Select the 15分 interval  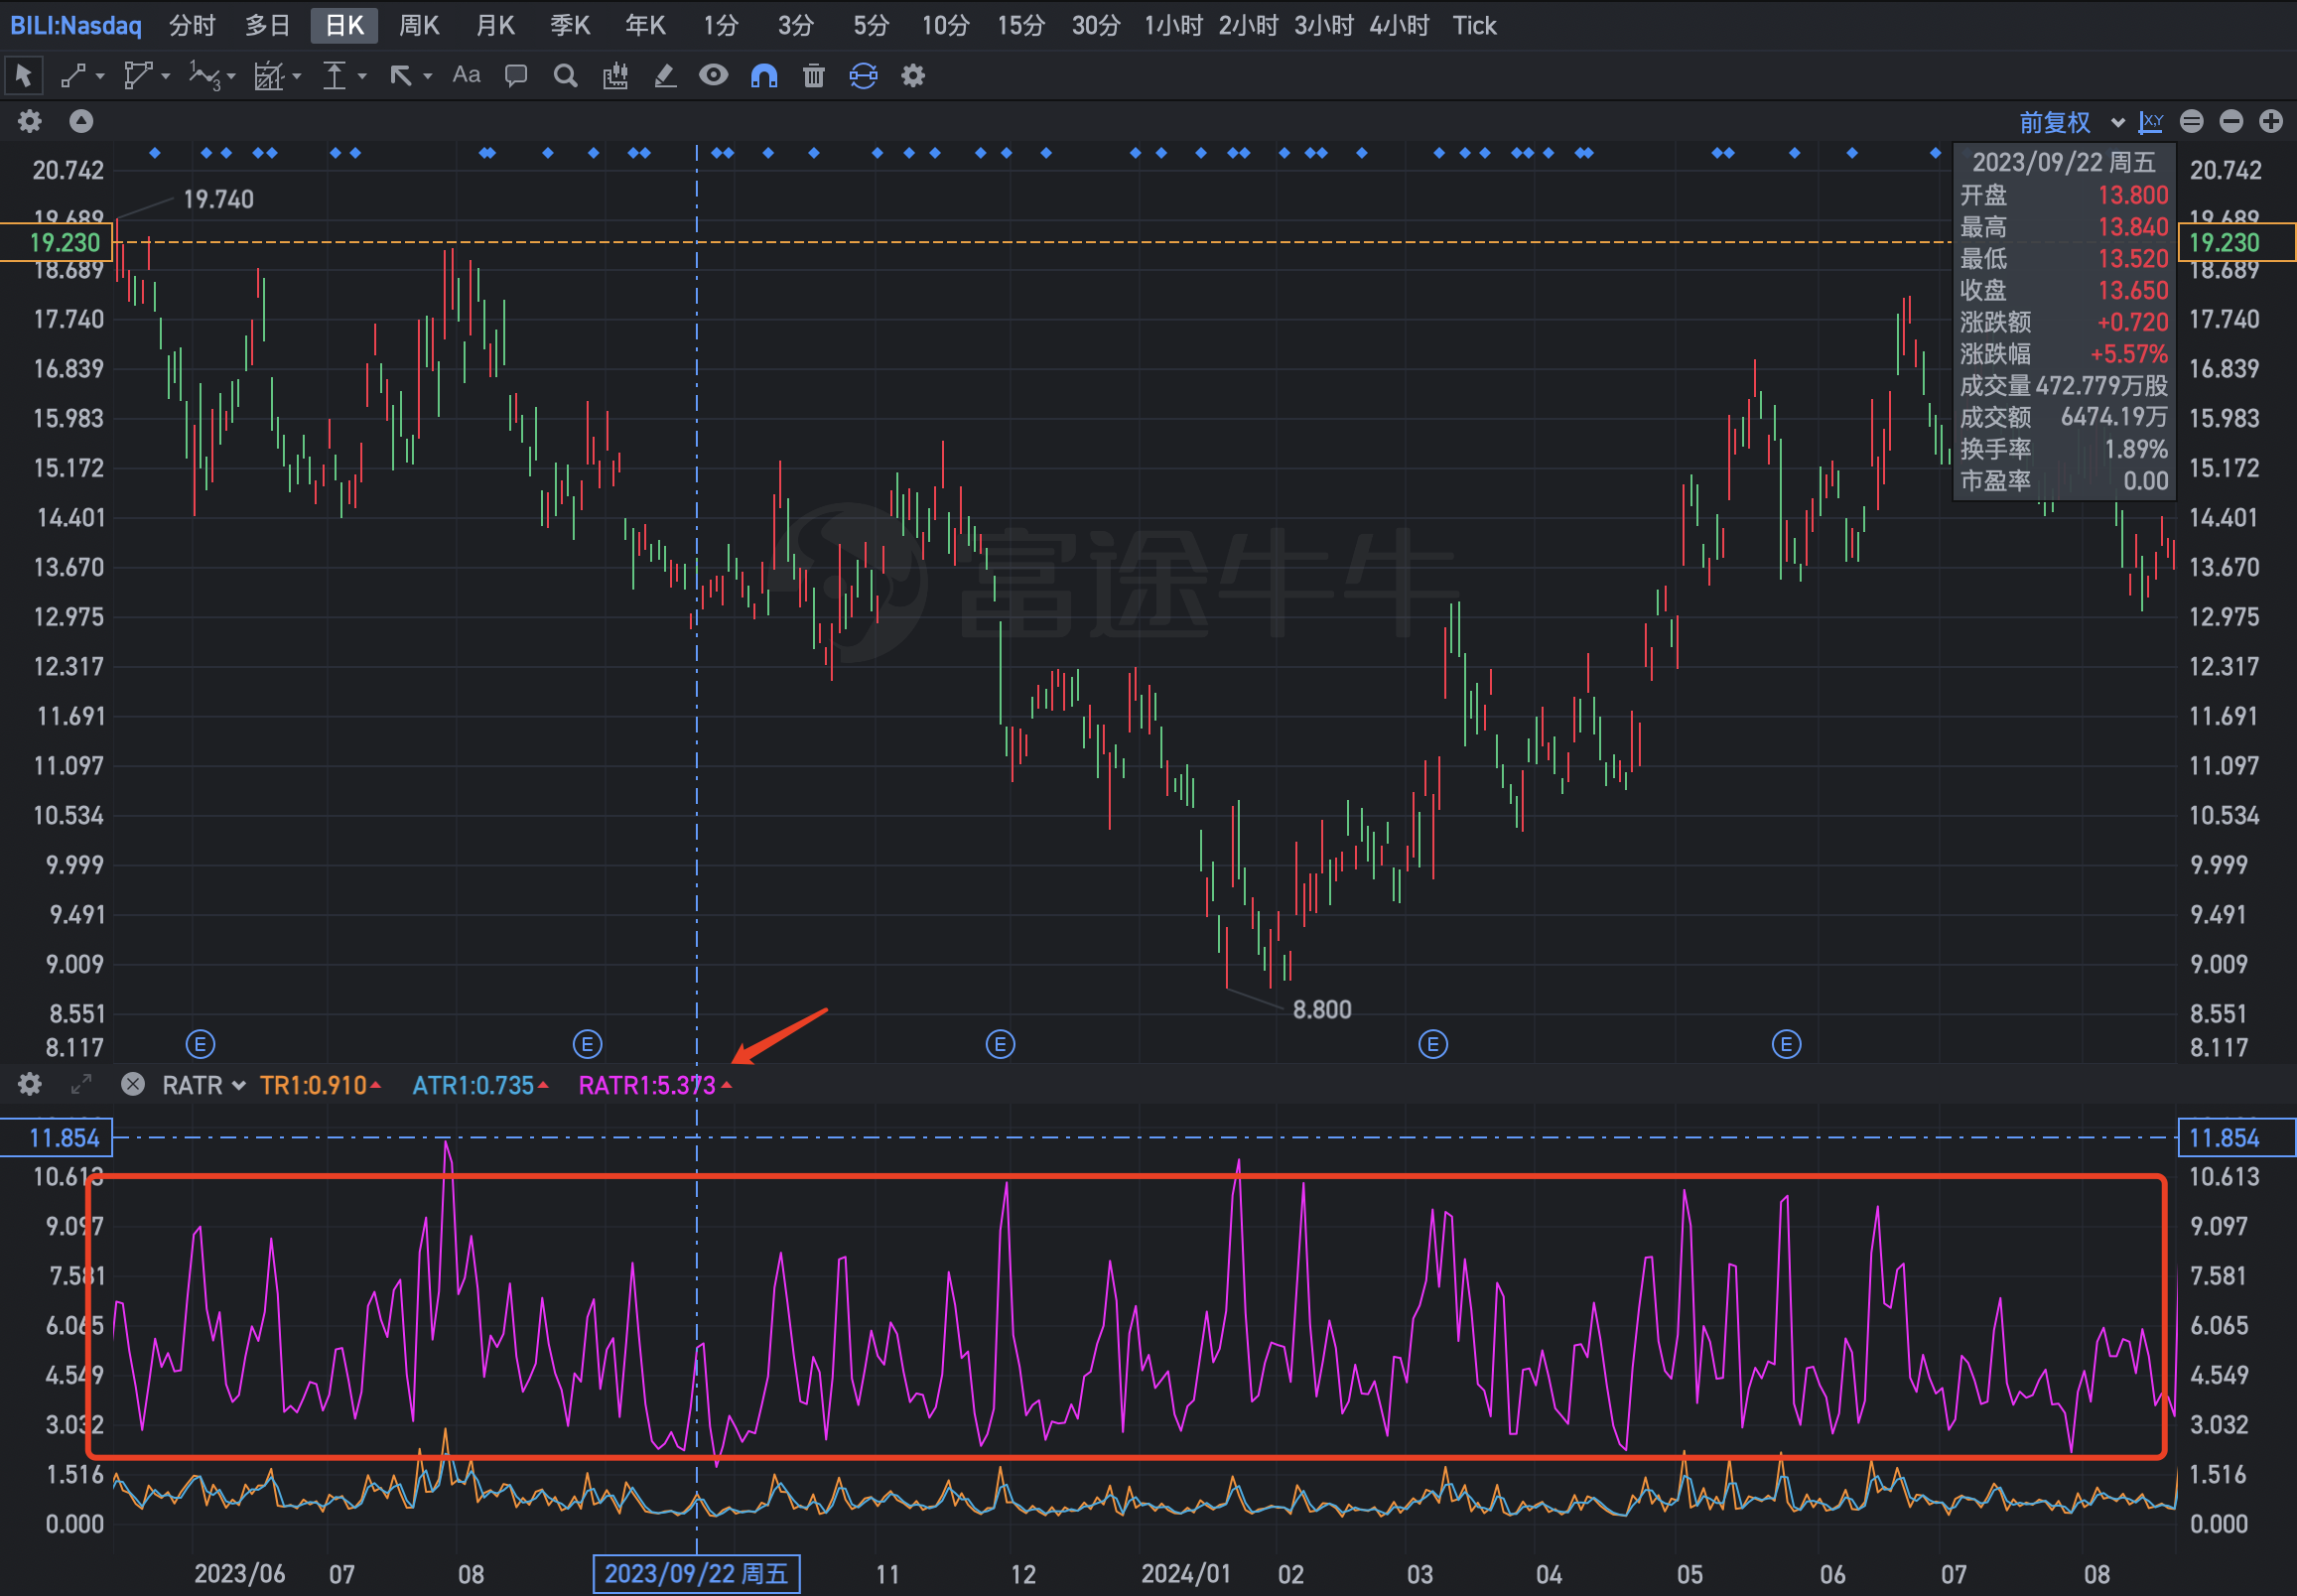tap(1020, 25)
